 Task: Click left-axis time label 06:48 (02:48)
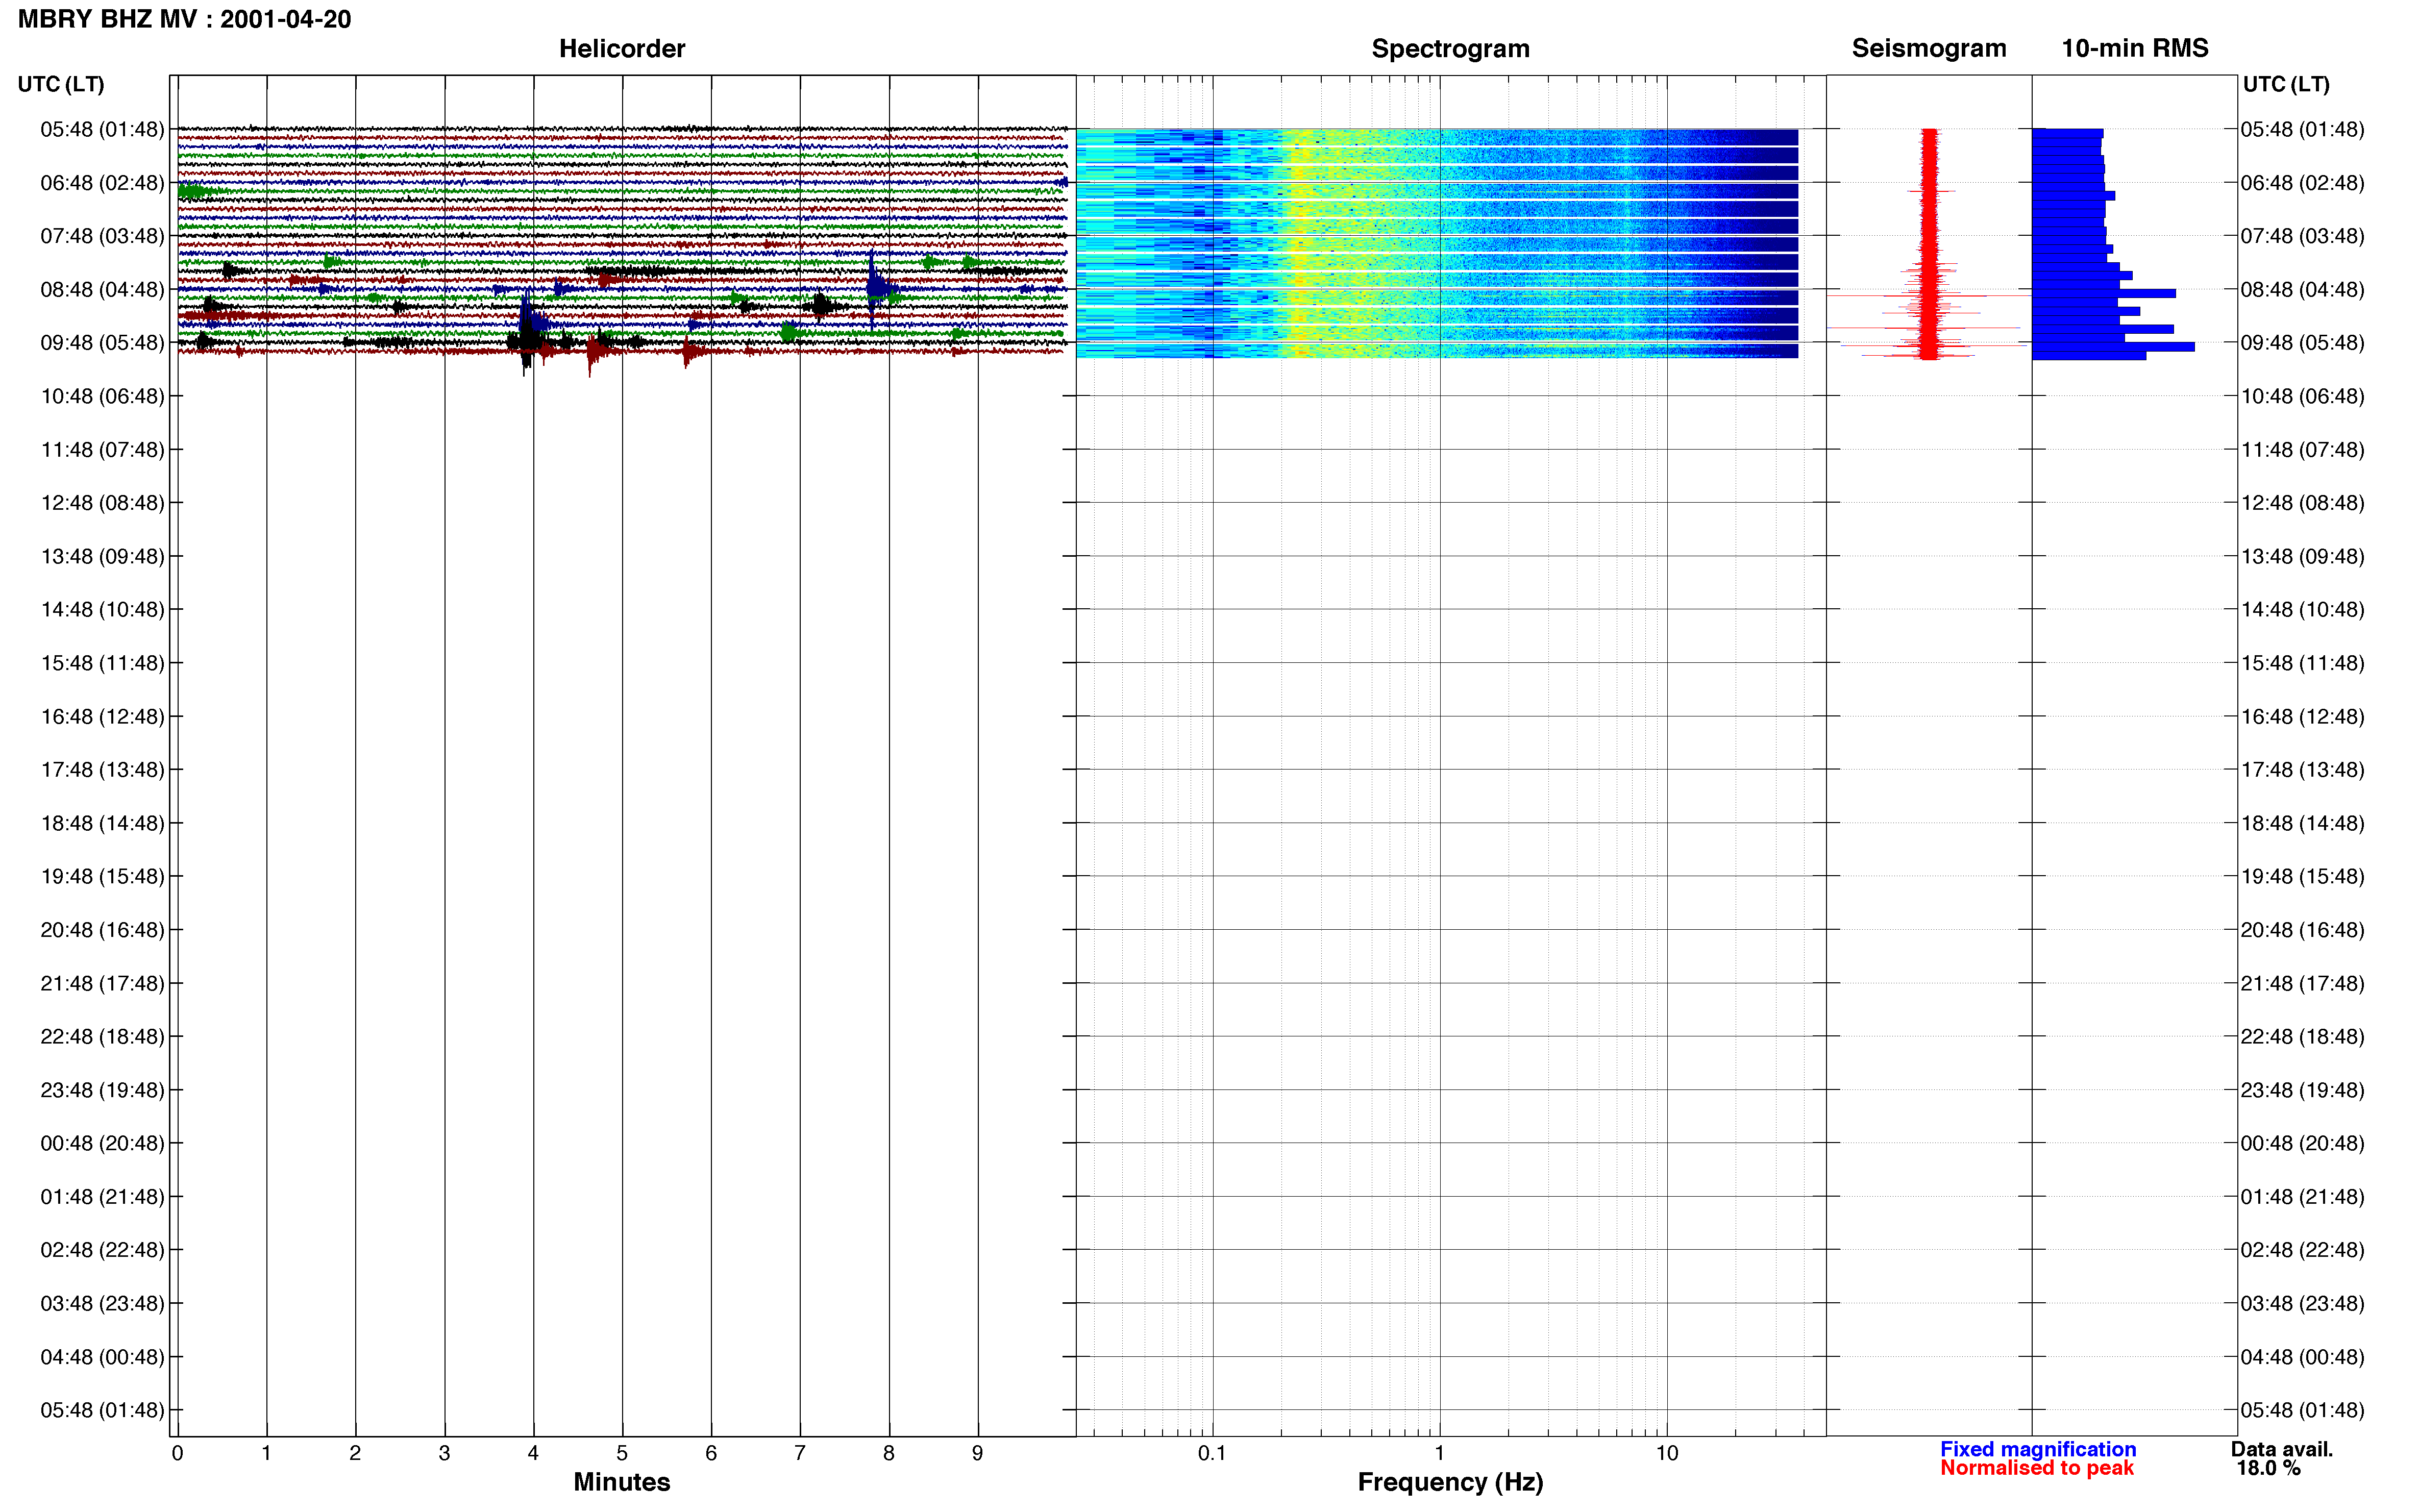pyautogui.click(x=102, y=183)
